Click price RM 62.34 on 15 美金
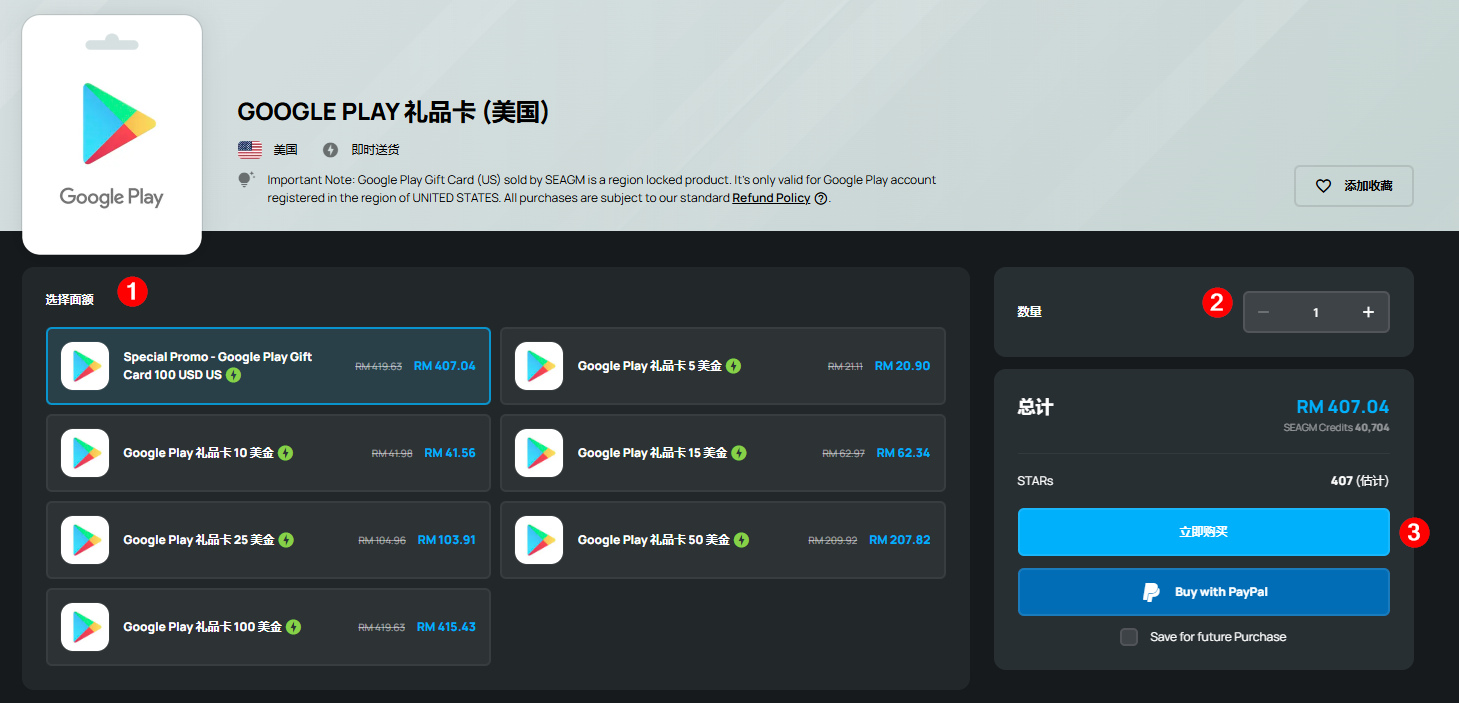The image size is (1459, 703). [903, 453]
